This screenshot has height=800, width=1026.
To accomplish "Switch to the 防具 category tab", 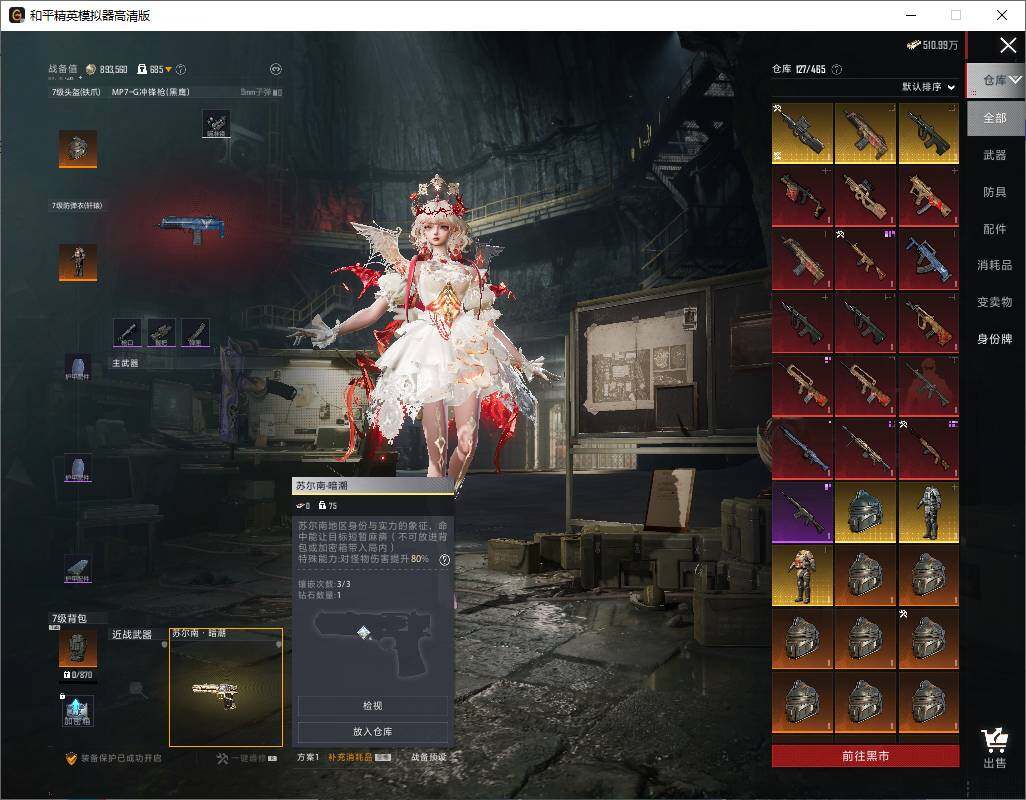I will 995,192.
